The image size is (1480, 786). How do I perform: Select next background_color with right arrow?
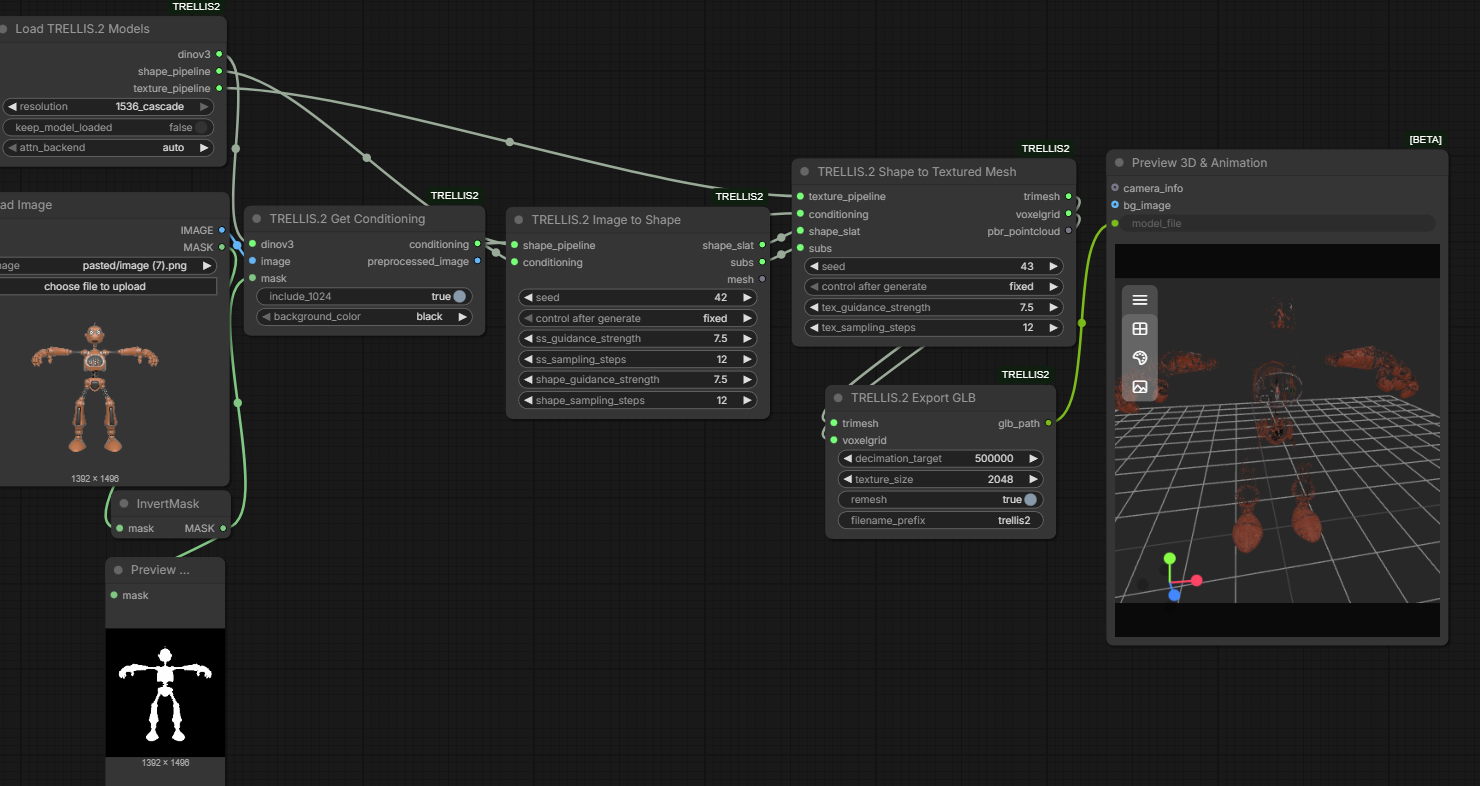pos(462,317)
